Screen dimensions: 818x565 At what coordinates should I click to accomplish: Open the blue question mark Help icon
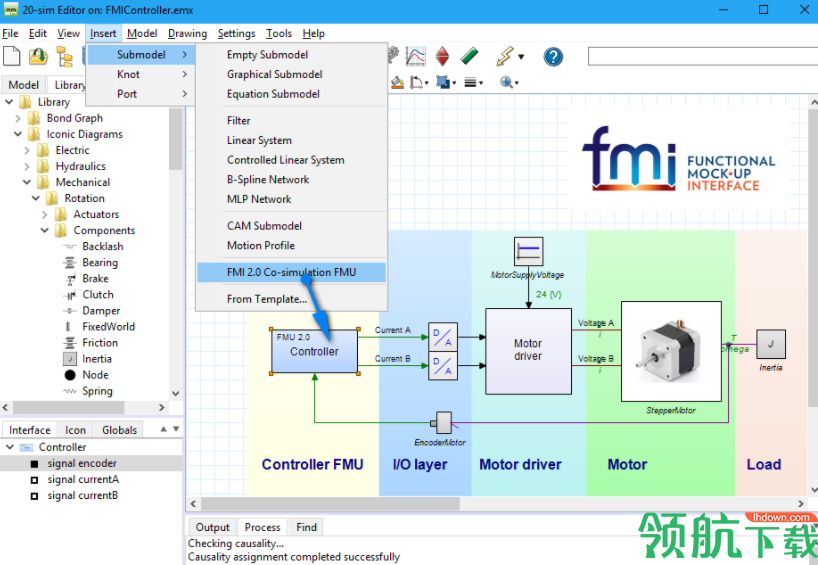pyautogui.click(x=553, y=56)
